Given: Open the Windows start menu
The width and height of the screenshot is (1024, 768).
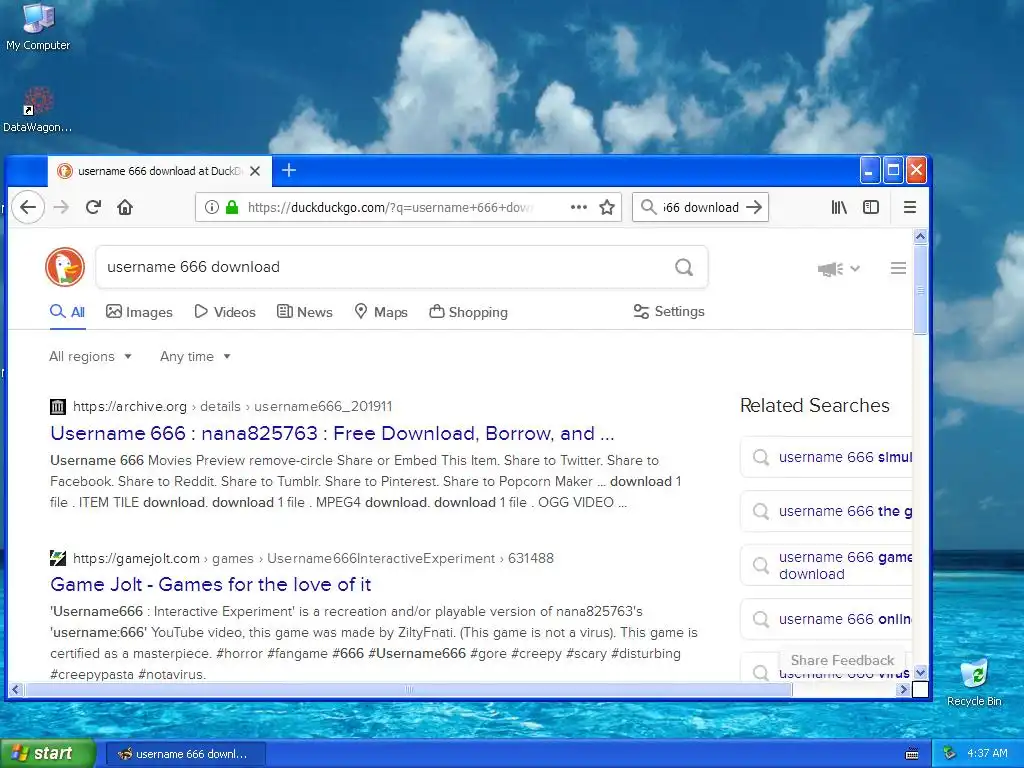Looking at the screenshot, I should 47,754.
